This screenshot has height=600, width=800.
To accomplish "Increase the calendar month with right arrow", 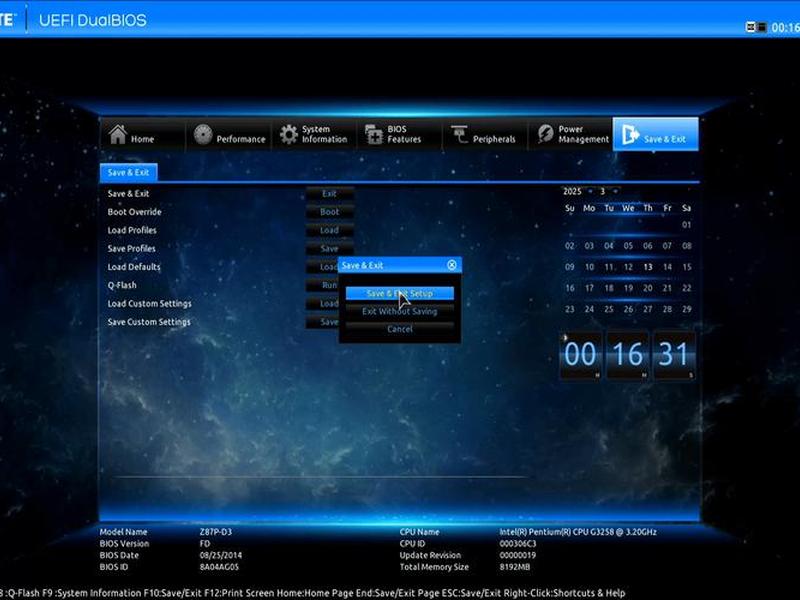I will (615, 191).
